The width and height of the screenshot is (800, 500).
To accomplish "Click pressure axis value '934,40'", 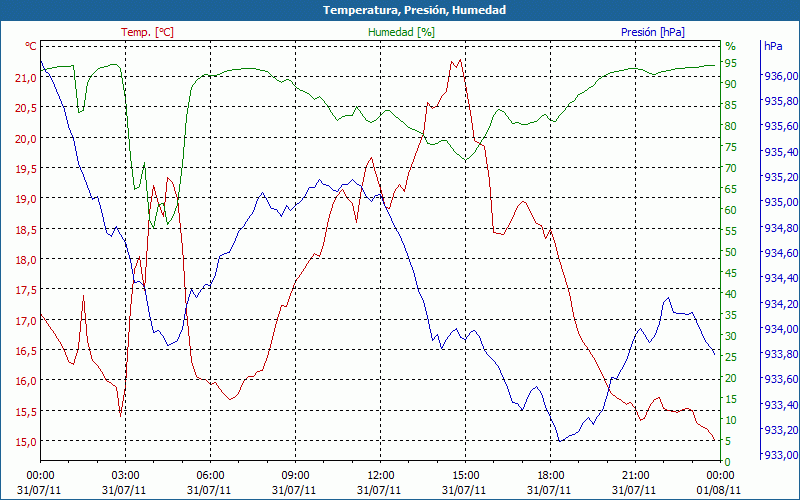I will pos(779,278).
